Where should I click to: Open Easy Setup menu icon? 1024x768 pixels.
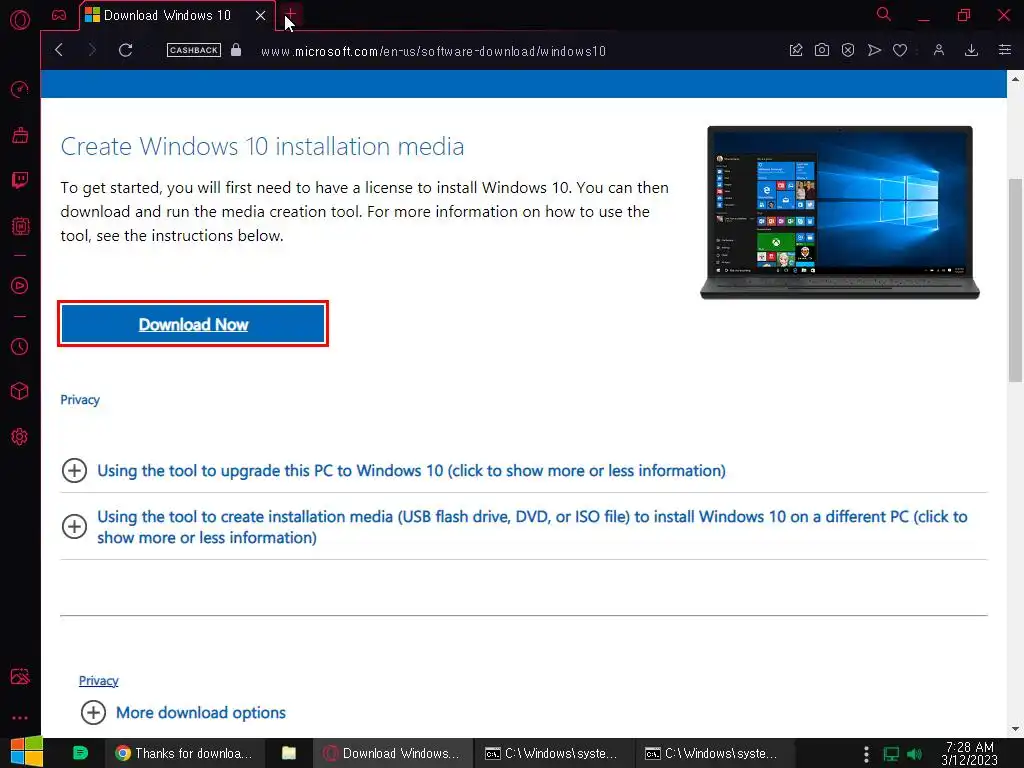coord(1004,50)
